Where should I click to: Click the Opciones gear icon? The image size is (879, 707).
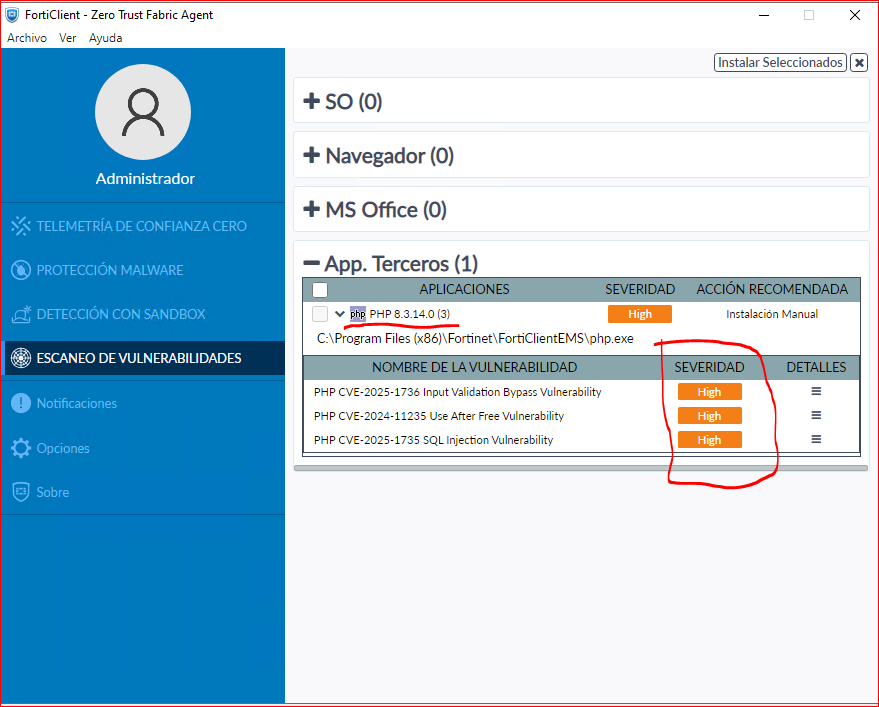(21, 448)
